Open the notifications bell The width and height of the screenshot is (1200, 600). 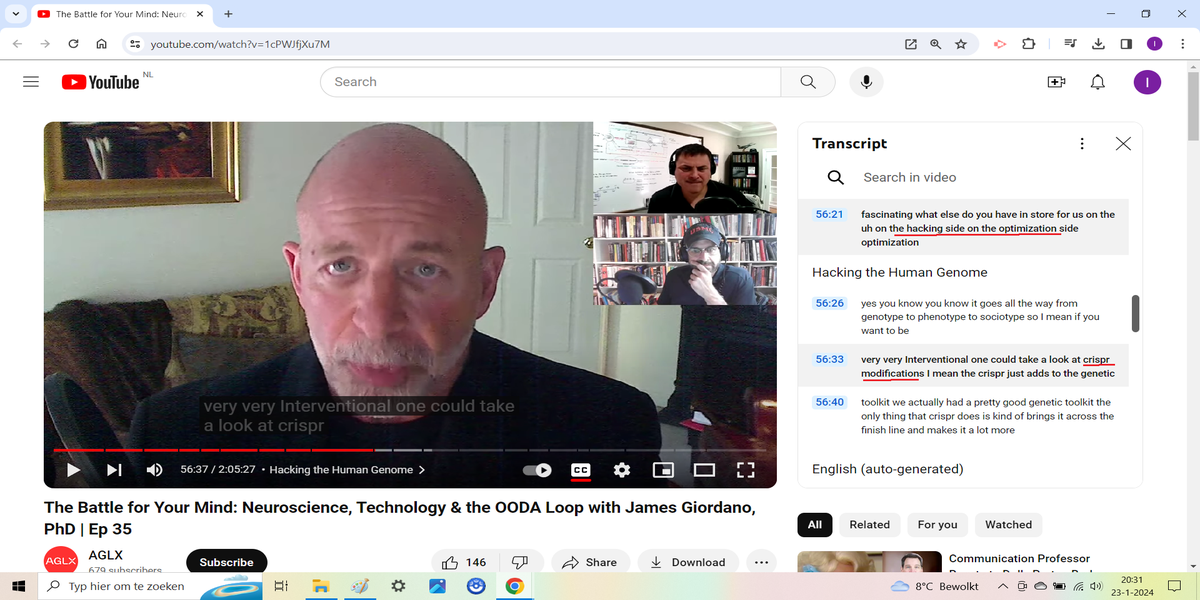pyautogui.click(x=1098, y=82)
